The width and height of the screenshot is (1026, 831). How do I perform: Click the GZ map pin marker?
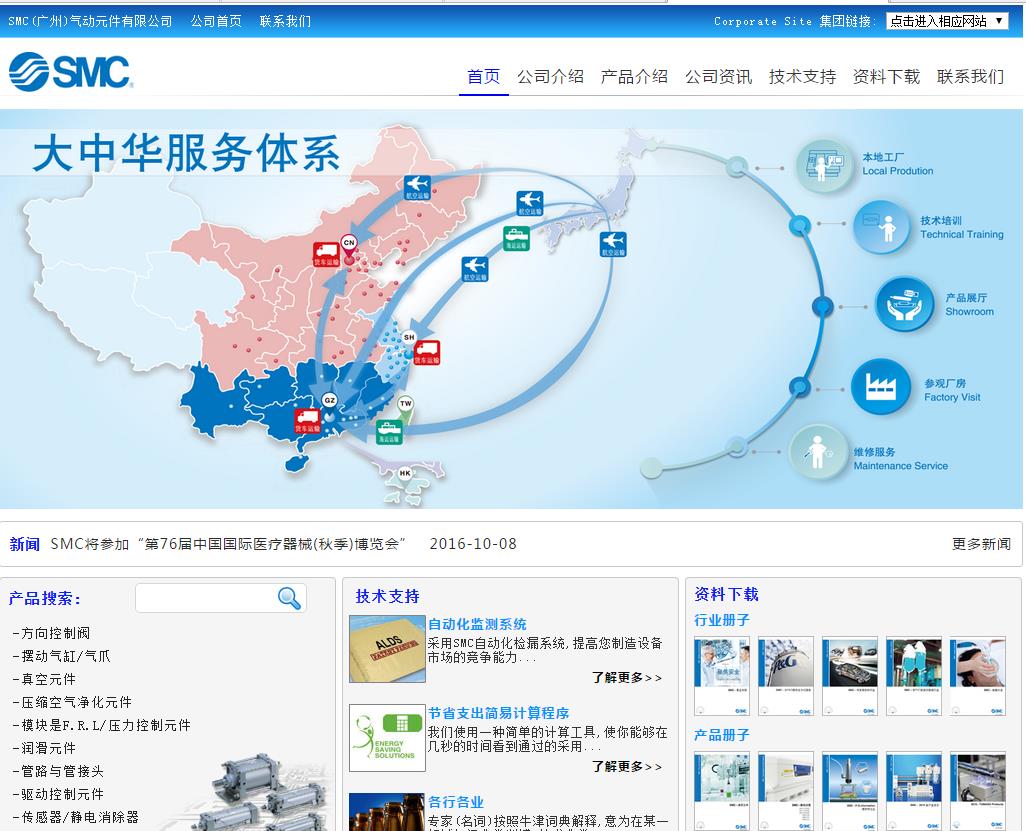coord(329,406)
